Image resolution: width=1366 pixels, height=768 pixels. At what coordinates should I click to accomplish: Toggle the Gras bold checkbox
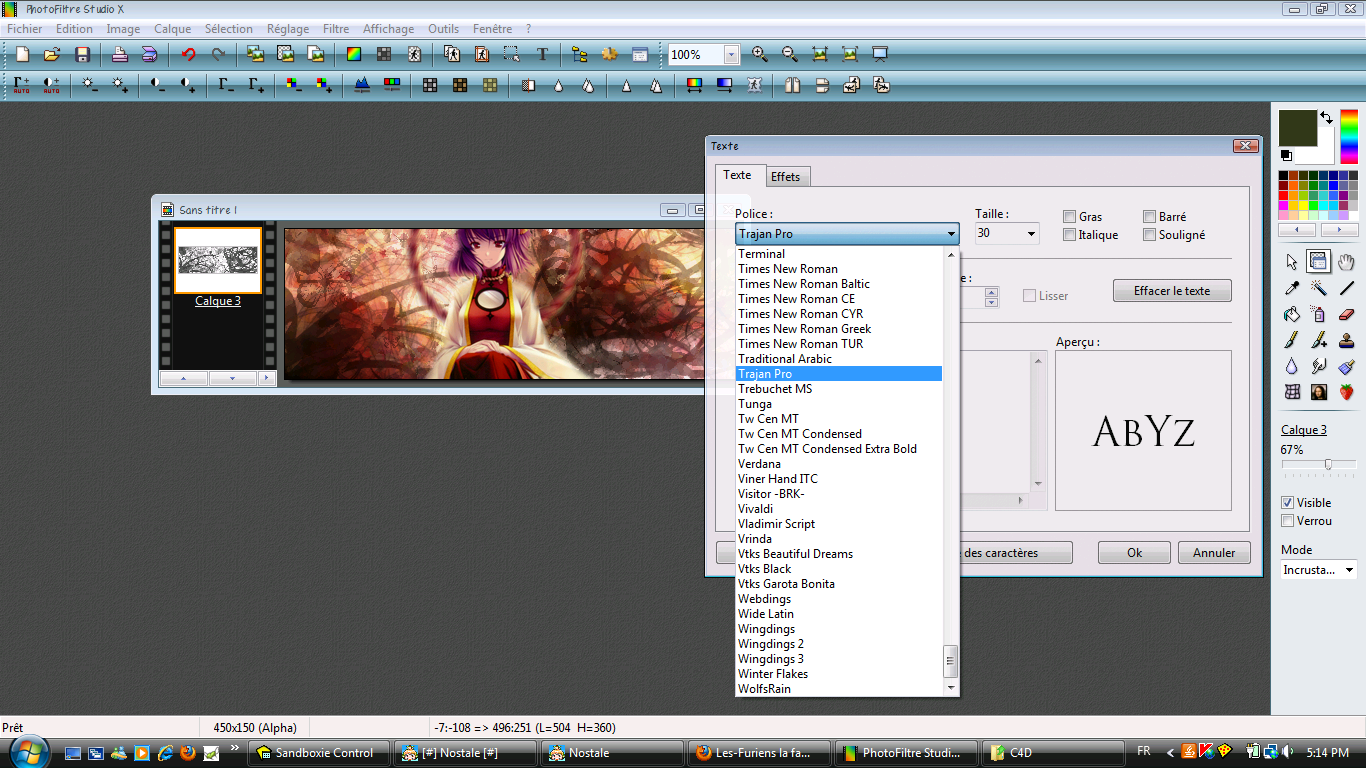tap(1069, 216)
